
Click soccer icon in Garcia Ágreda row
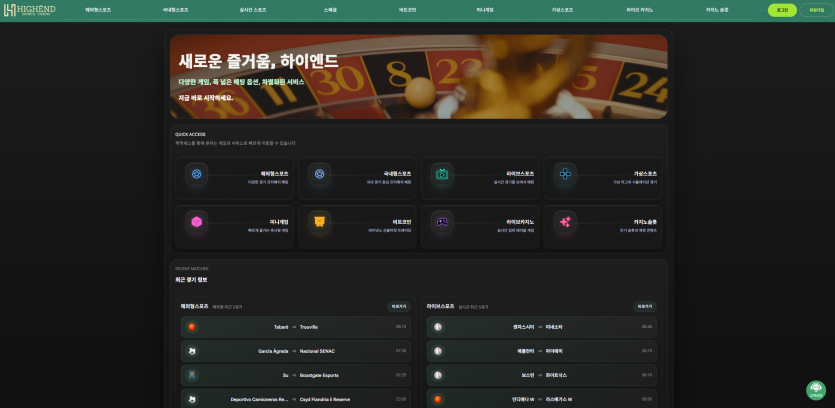[192, 351]
